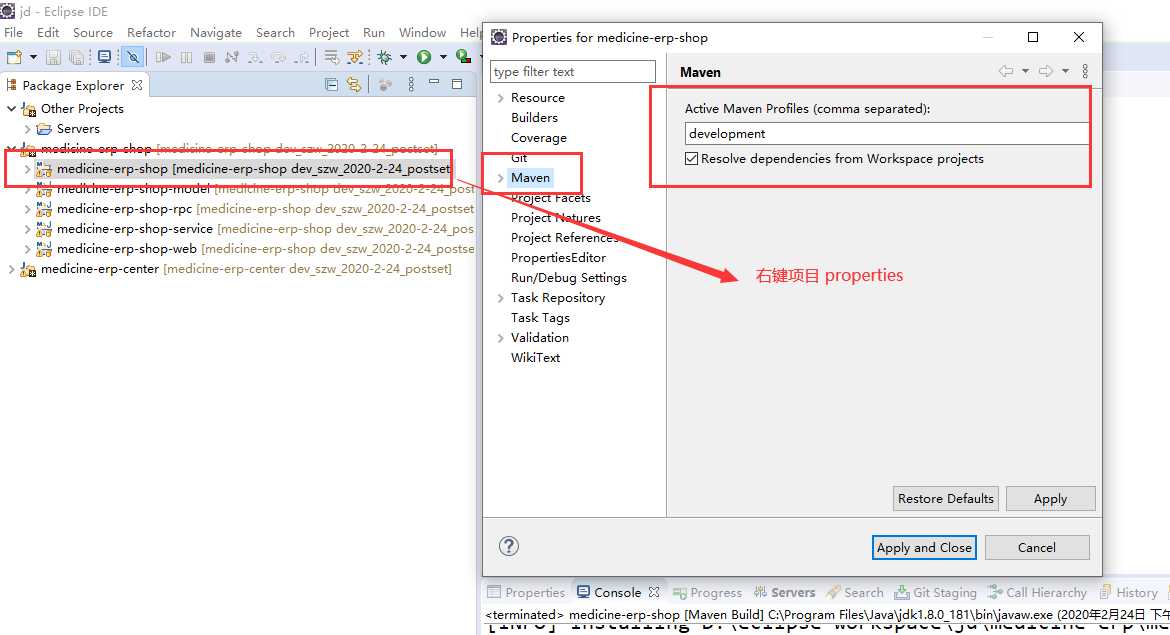
Task: Click the focus on active task icon
Action: tap(385, 85)
